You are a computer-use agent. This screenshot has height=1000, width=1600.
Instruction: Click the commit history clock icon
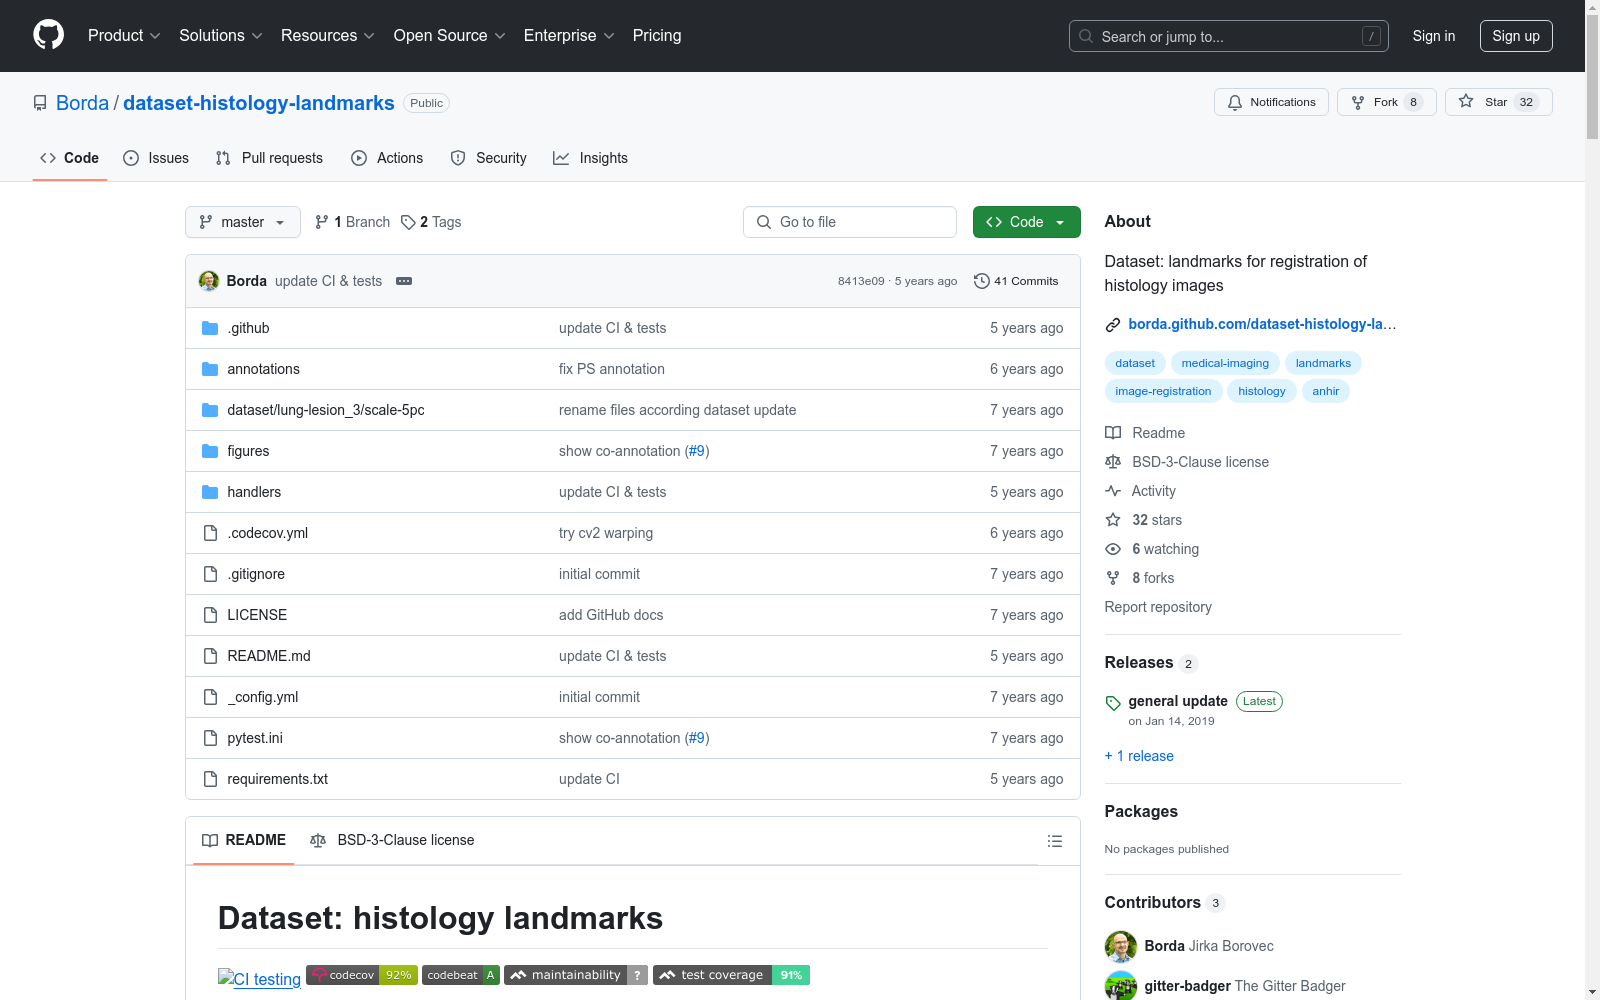point(981,281)
